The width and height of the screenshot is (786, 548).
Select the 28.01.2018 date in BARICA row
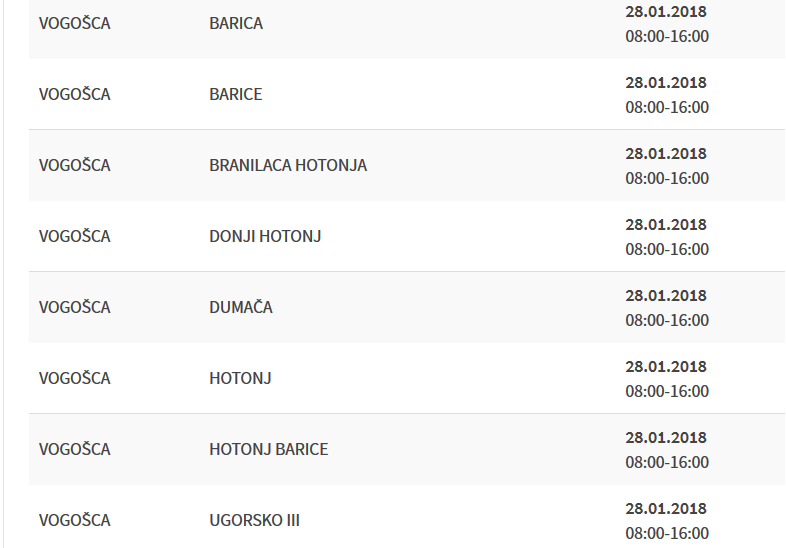point(666,11)
